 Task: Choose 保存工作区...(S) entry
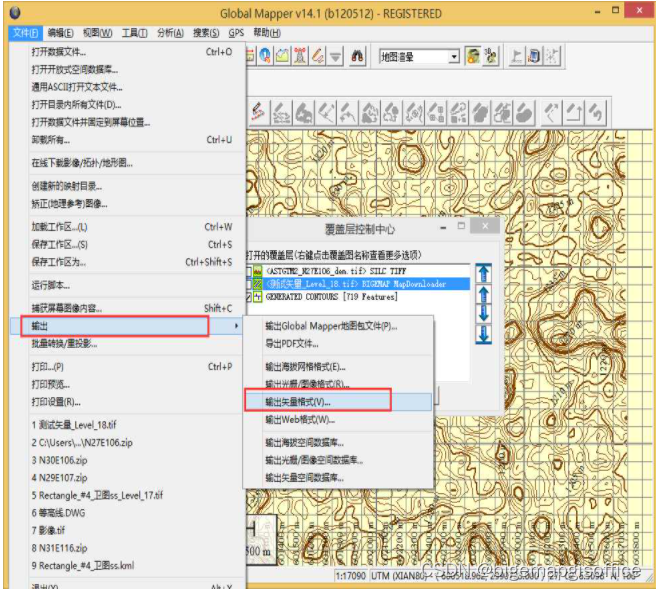128,244
